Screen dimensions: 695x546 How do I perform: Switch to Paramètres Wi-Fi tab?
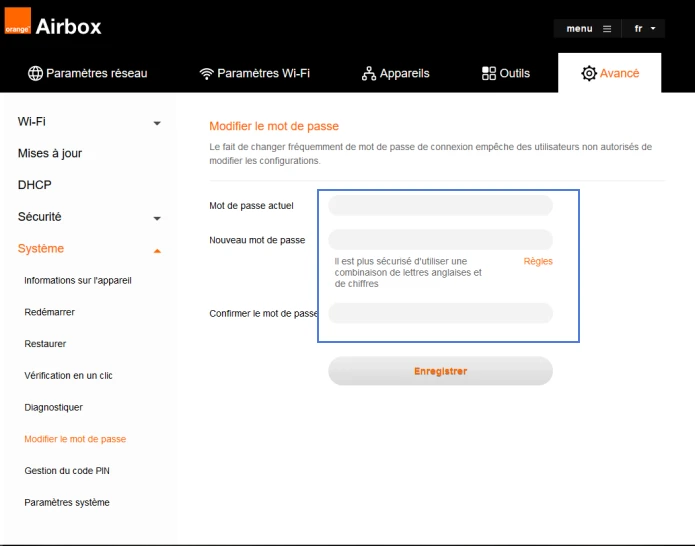255,73
